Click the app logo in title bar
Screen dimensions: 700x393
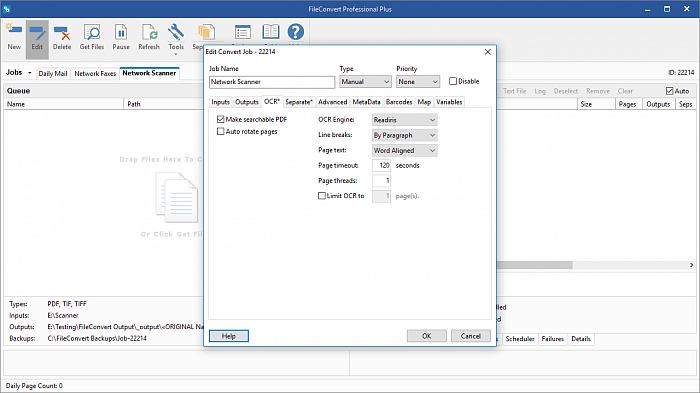7,9
